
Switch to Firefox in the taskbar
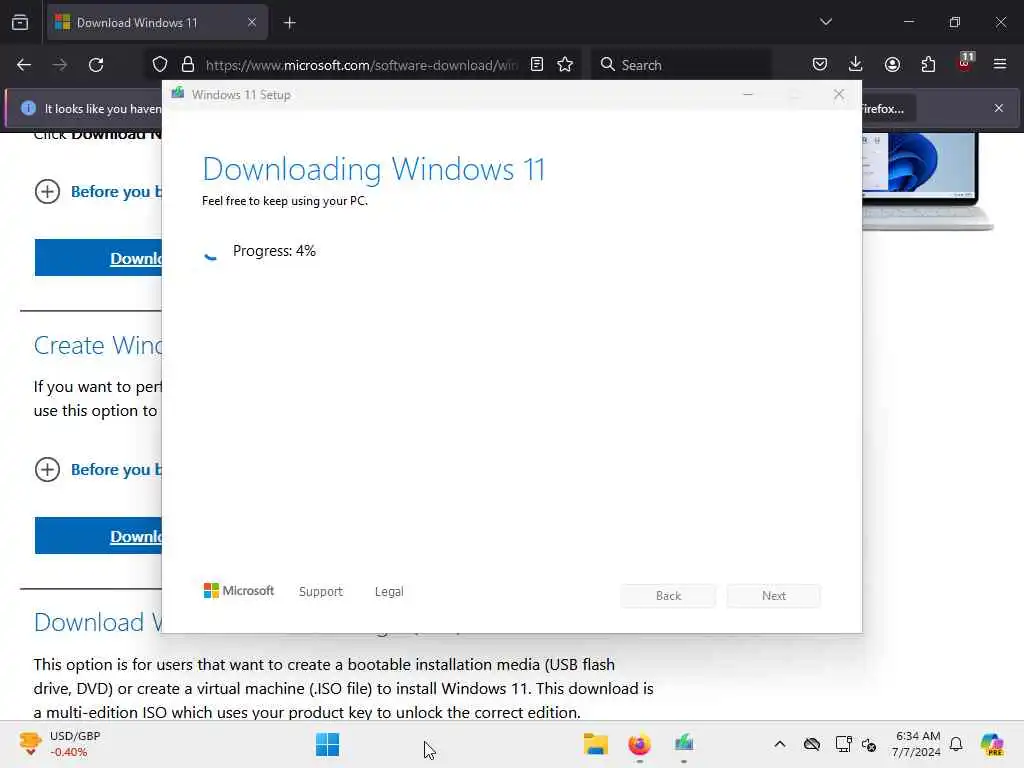point(639,744)
